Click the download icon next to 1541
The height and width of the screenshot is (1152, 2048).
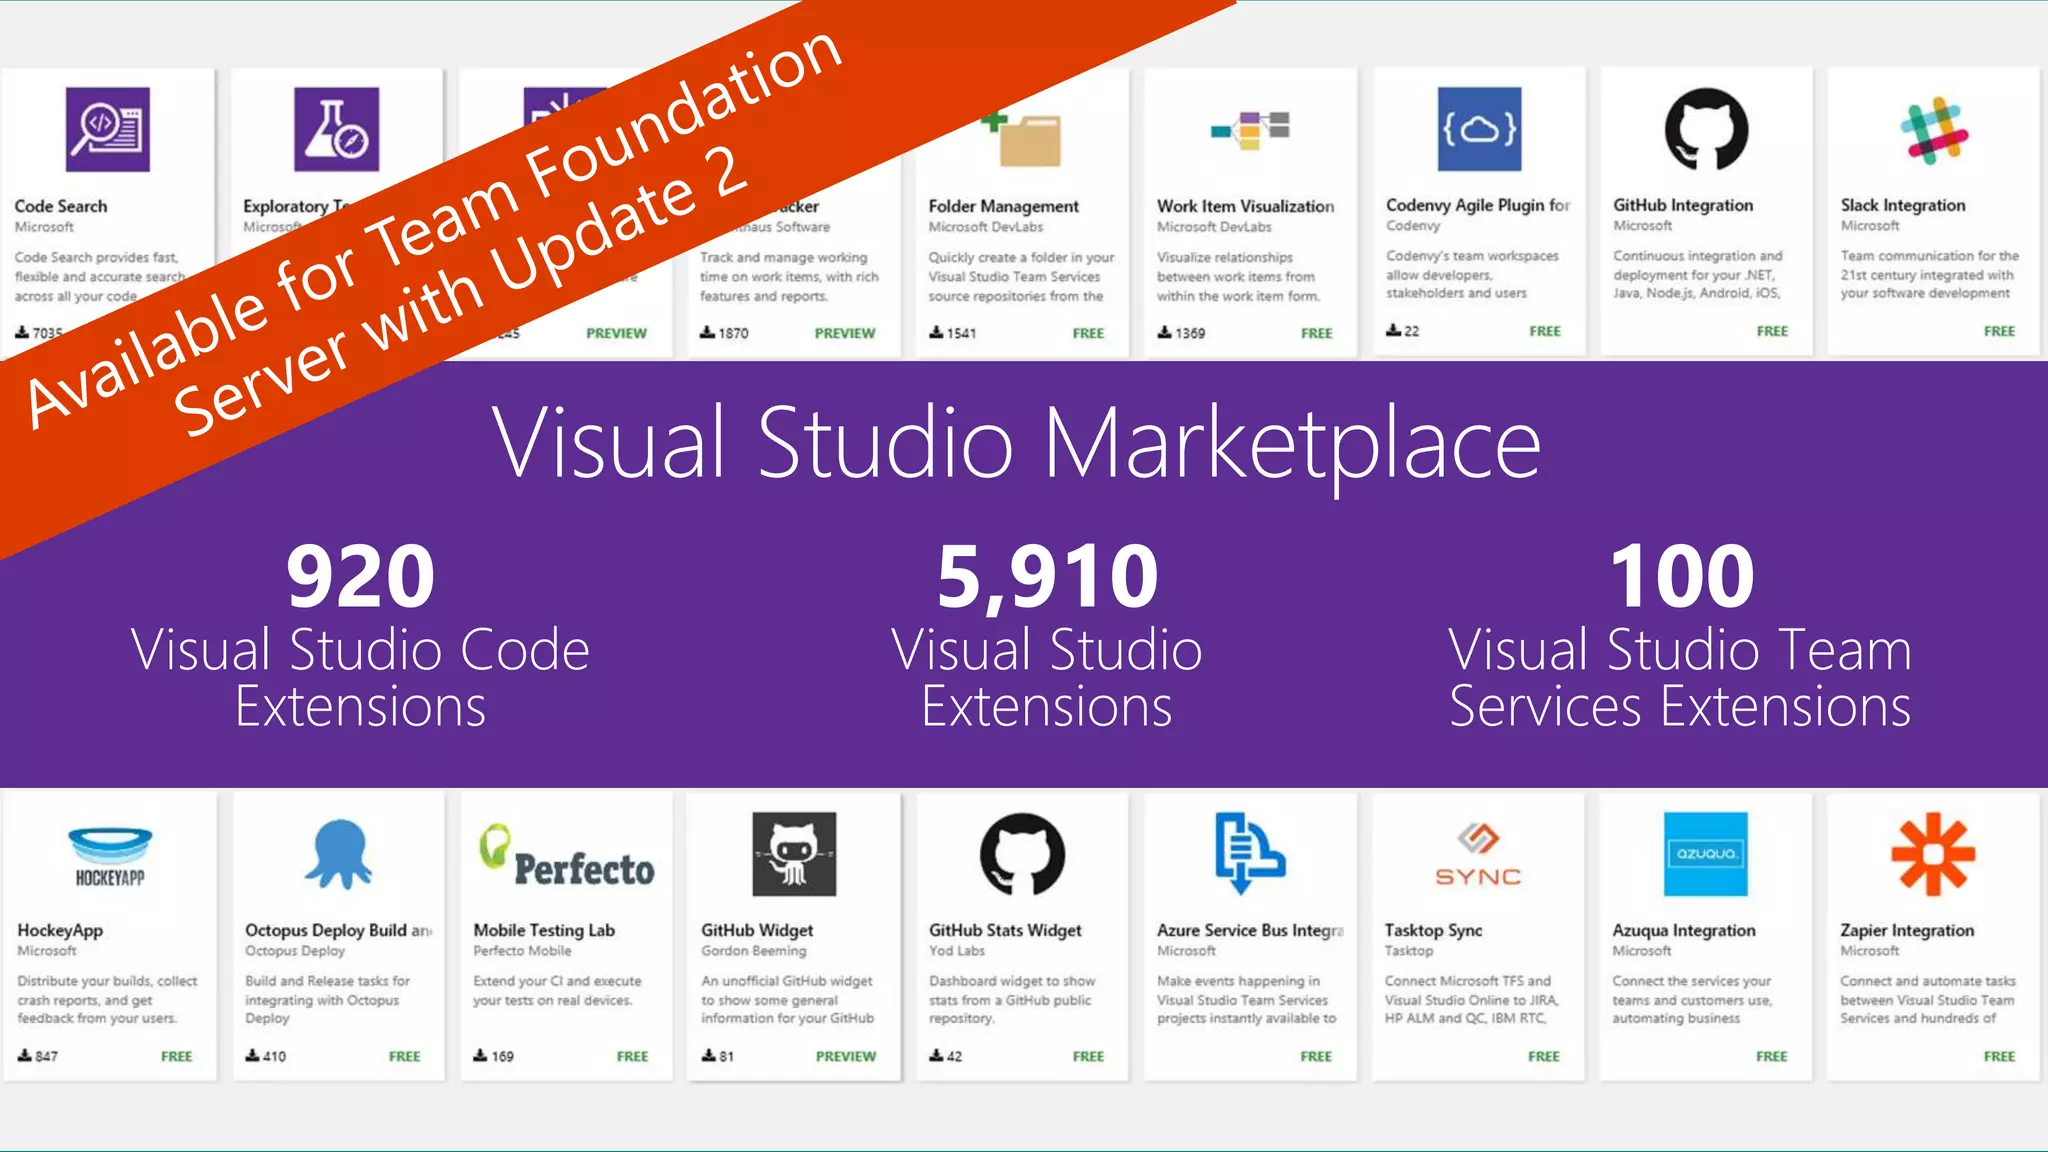936,332
